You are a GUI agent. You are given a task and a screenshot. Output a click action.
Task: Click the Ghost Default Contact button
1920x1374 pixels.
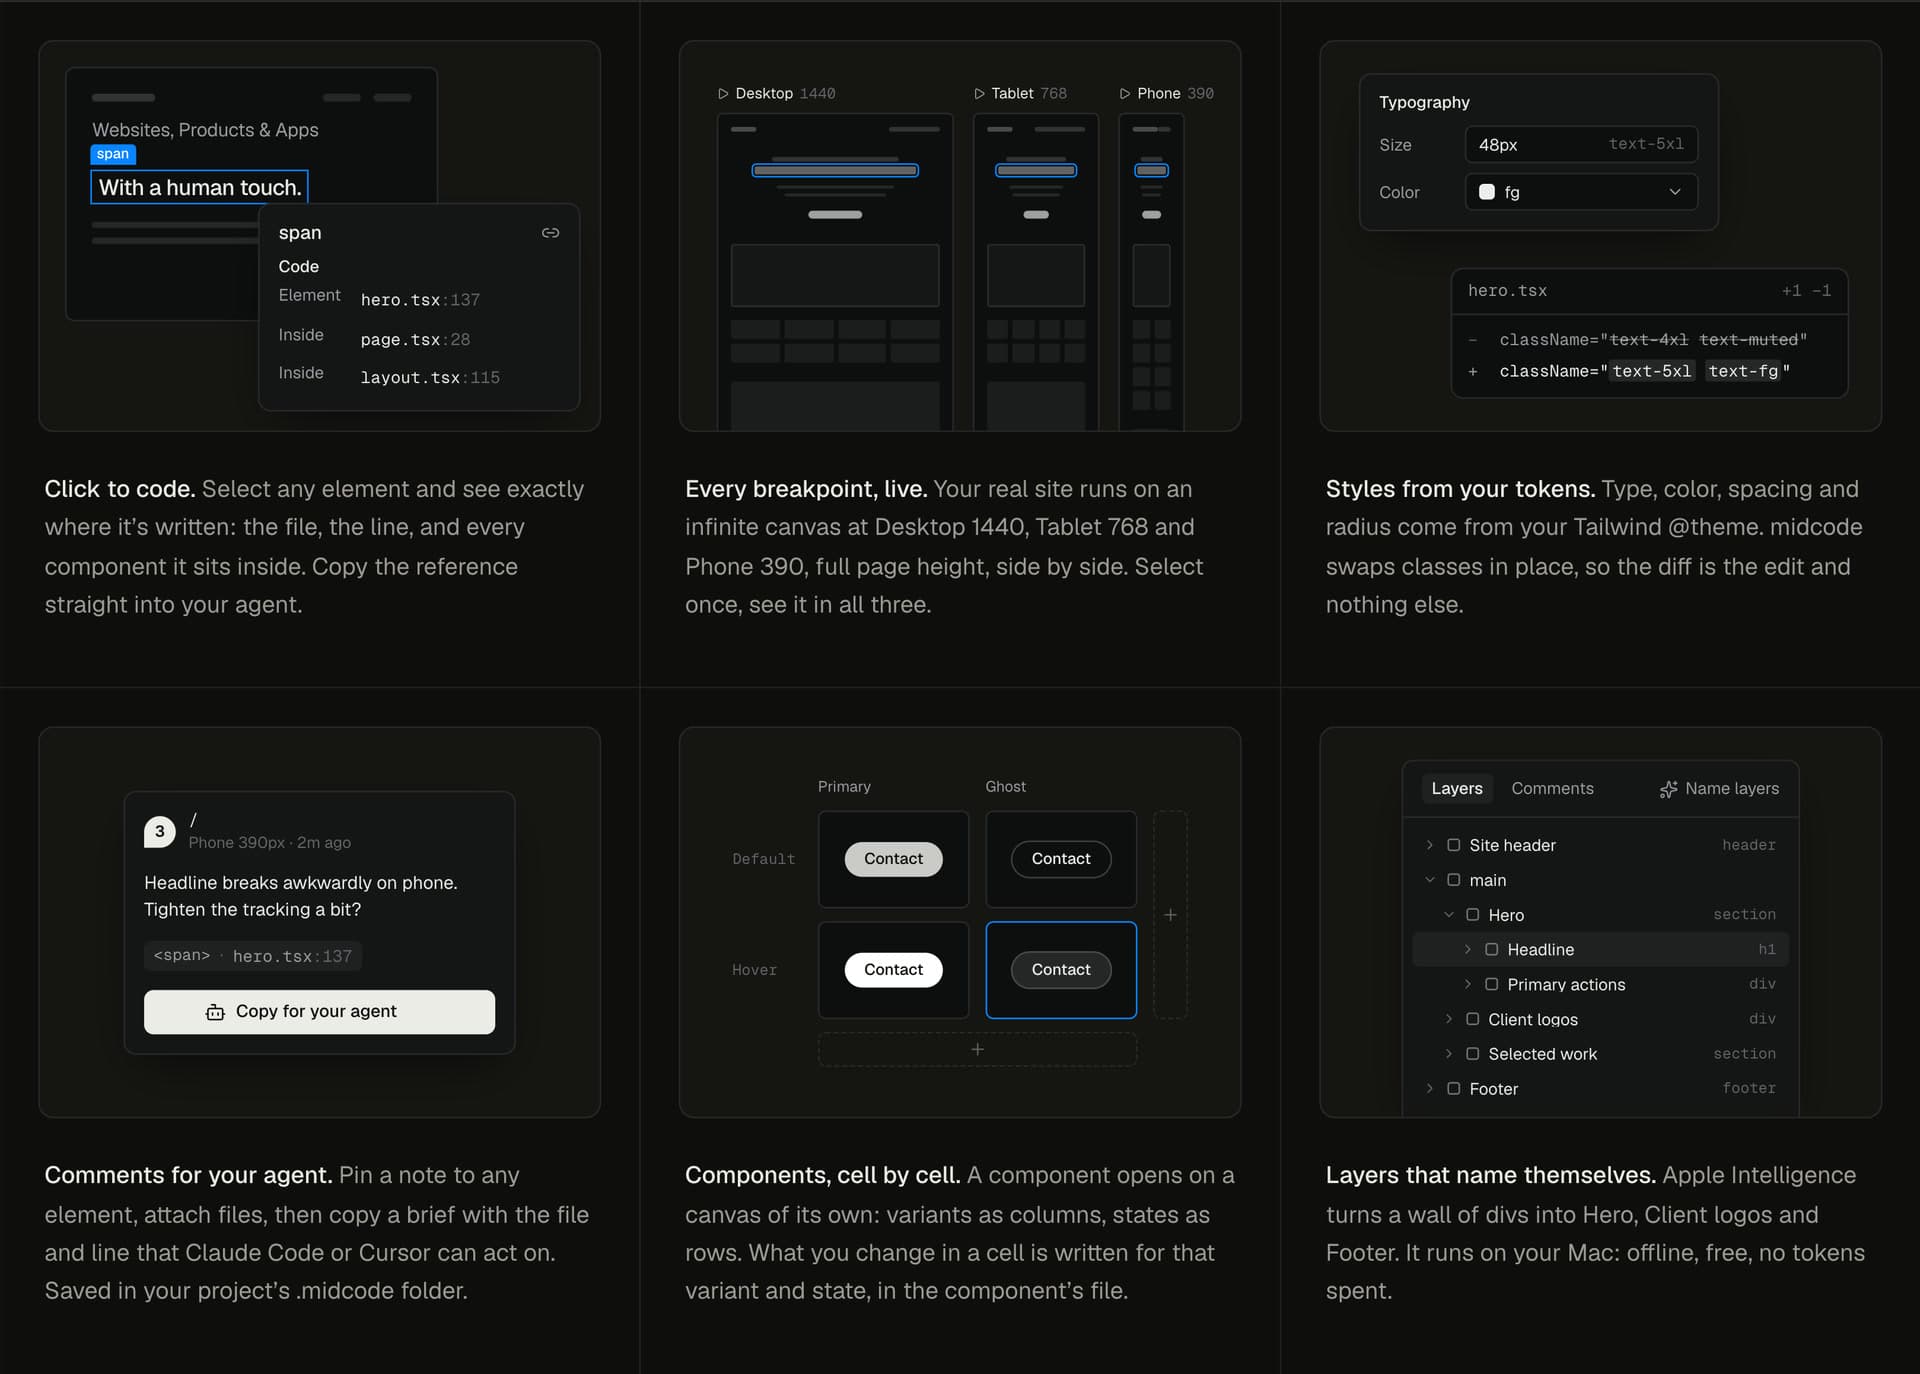click(1061, 859)
